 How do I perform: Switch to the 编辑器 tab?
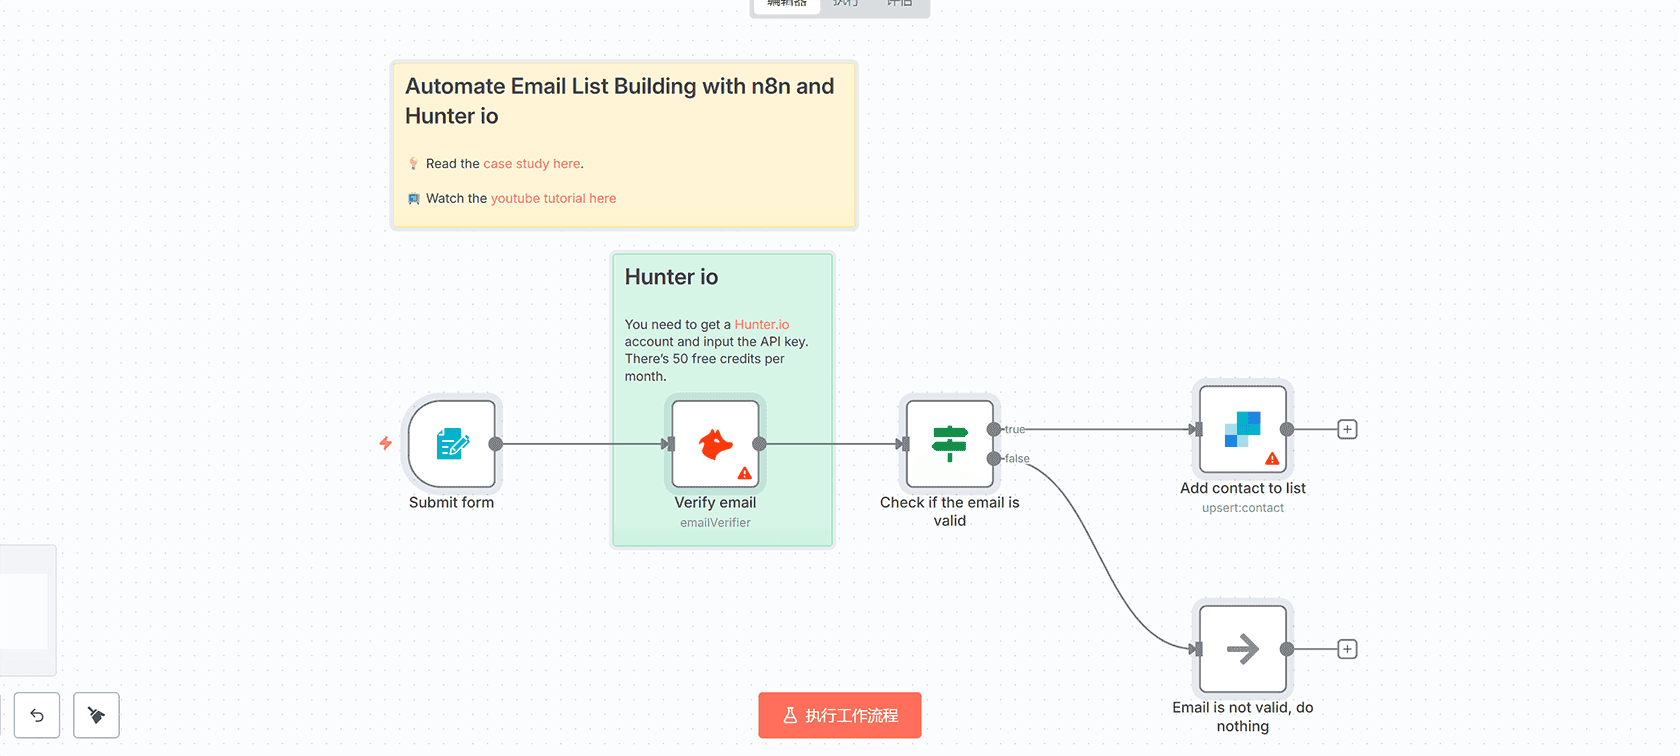[787, 4]
